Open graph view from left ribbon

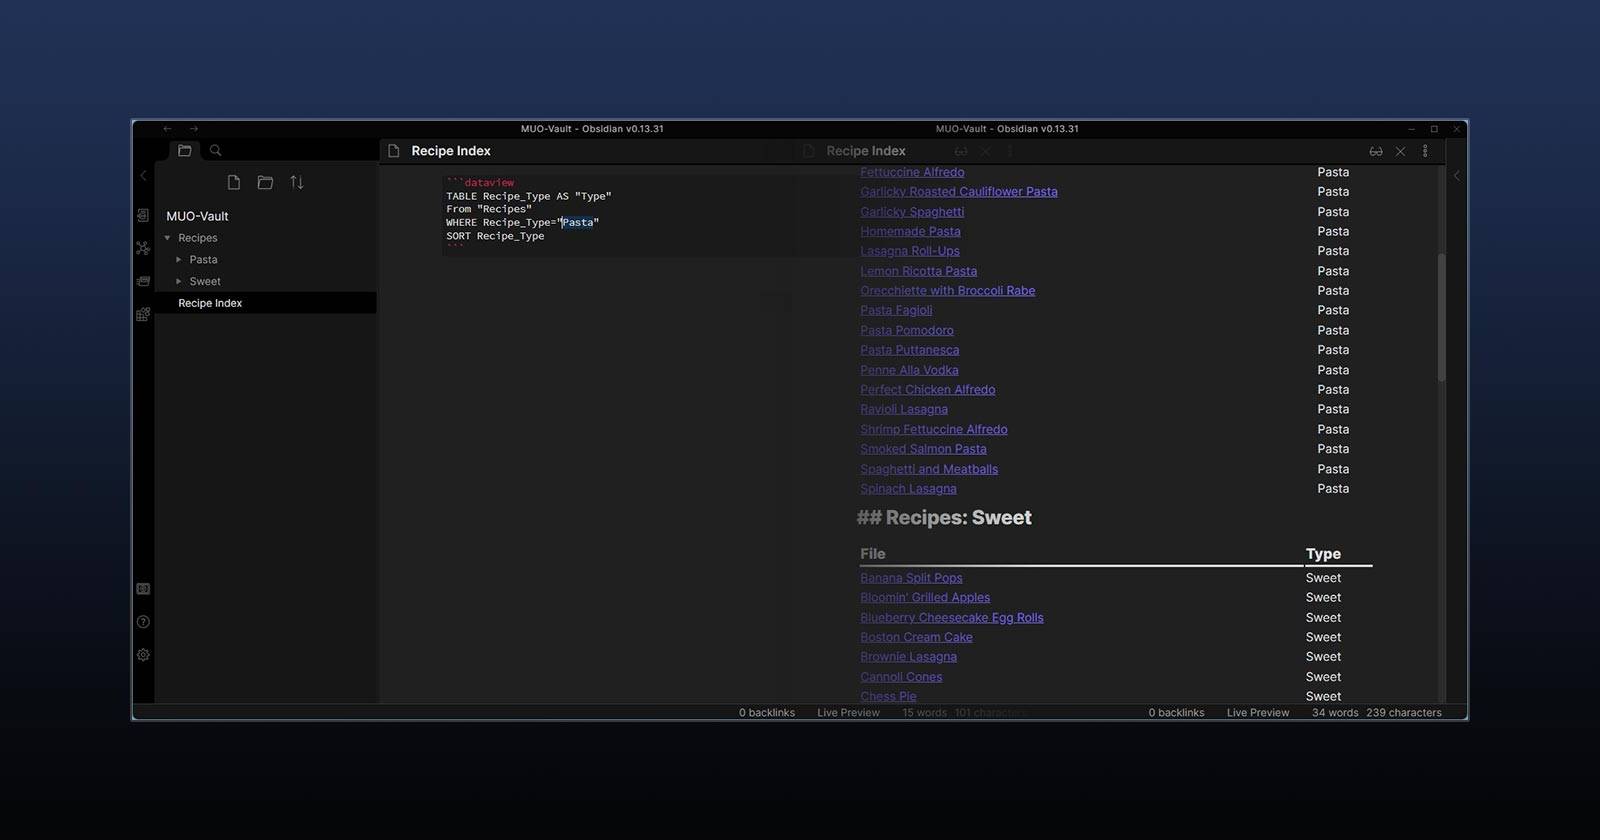[143, 248]
